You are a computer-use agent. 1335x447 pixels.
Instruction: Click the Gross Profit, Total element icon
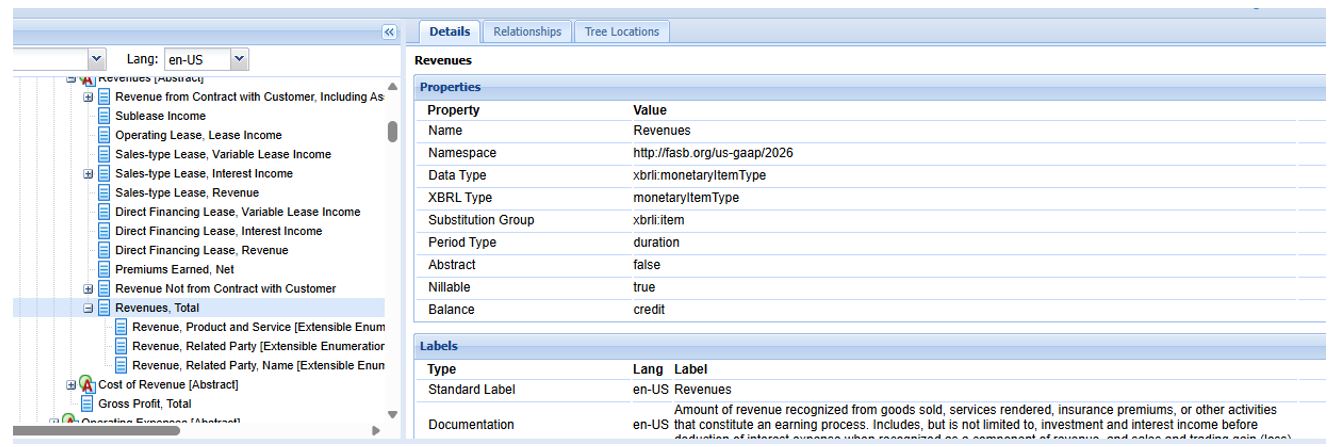pos(89,404)
